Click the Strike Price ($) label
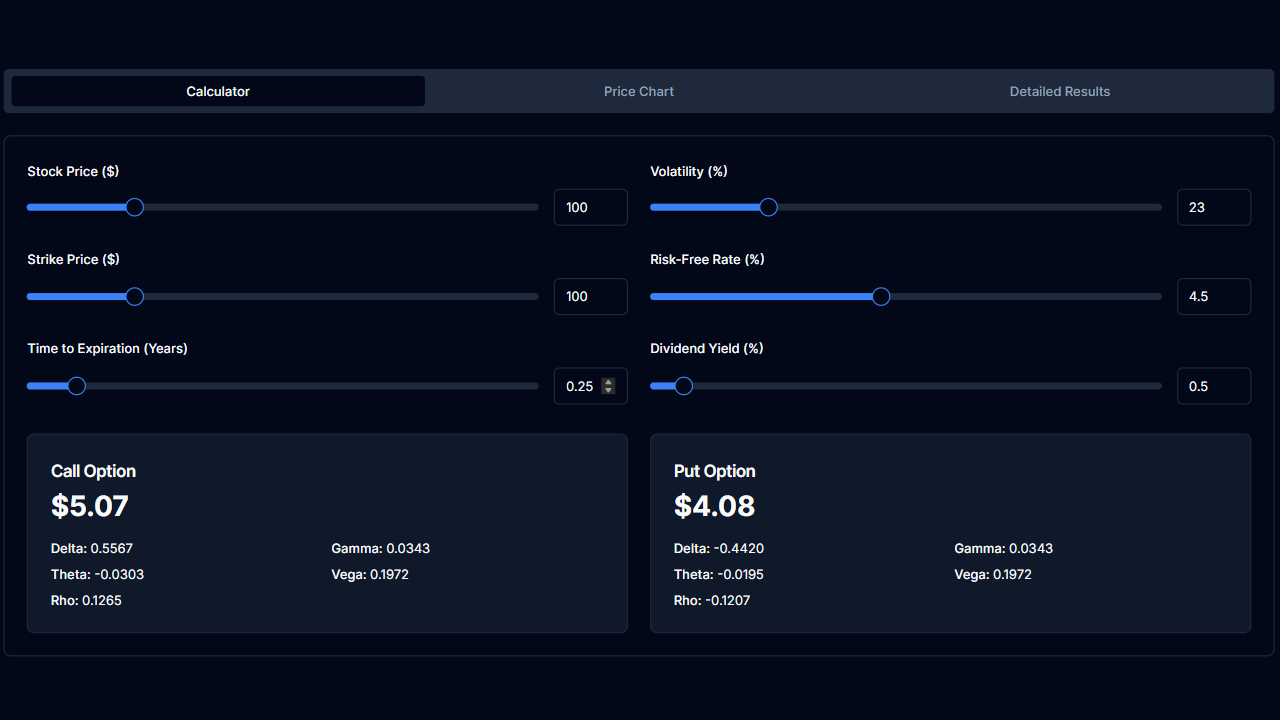Screen dimensions: 1280x720 (73, 259)
